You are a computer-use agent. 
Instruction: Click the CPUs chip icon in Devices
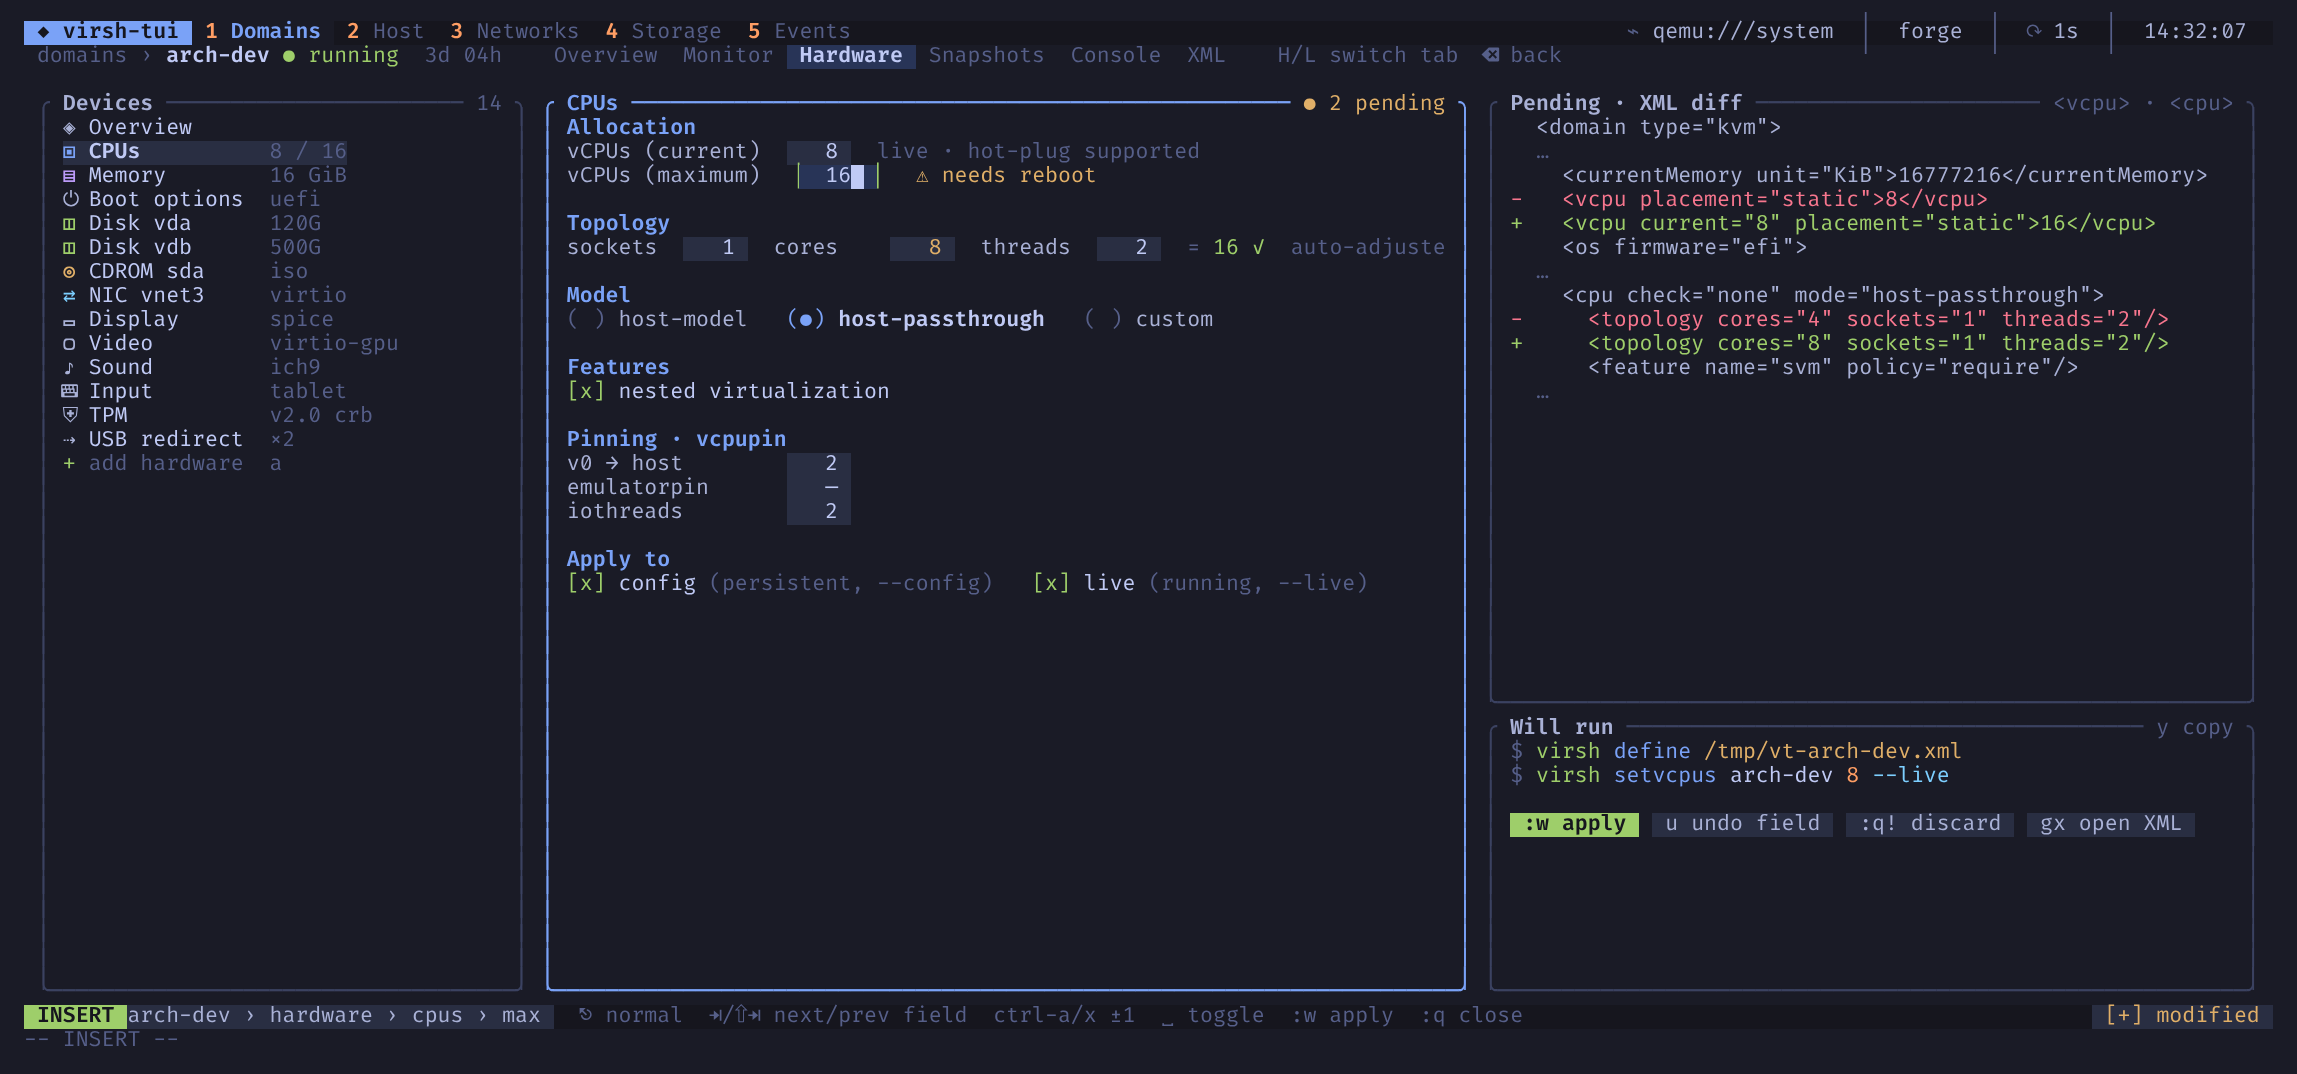point(69,152)
